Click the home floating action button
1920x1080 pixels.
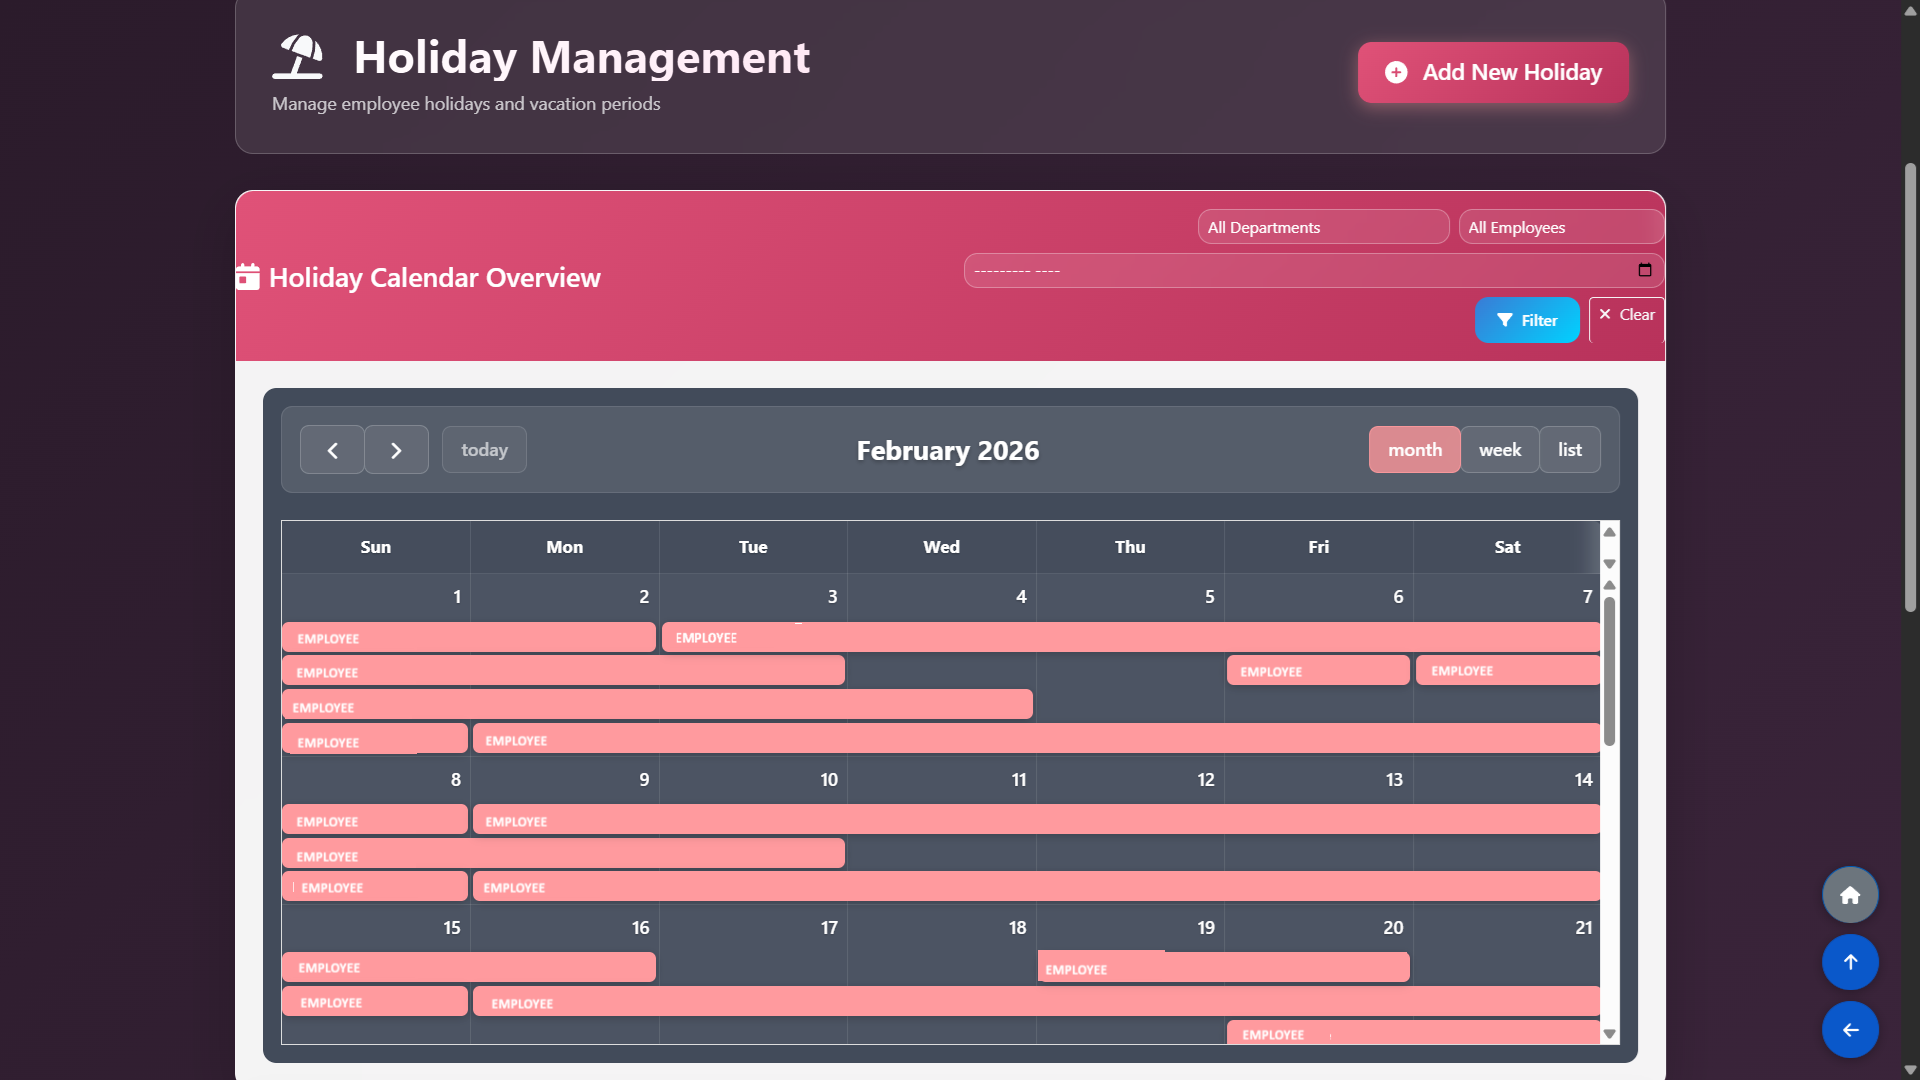1849,894
